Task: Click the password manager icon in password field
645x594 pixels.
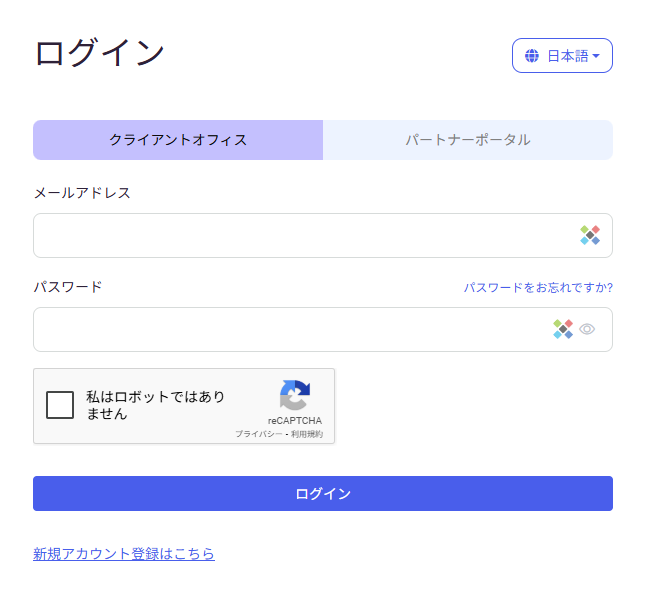Action: point(563,329)
